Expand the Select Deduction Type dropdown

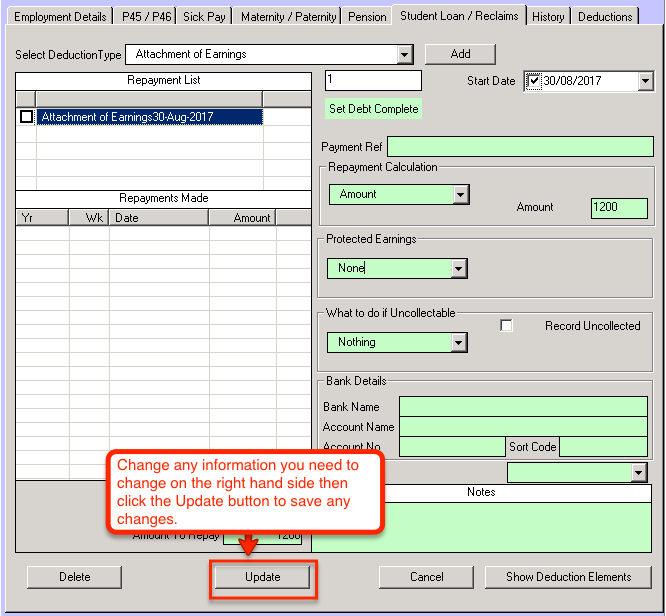click(x=404, y=54)
